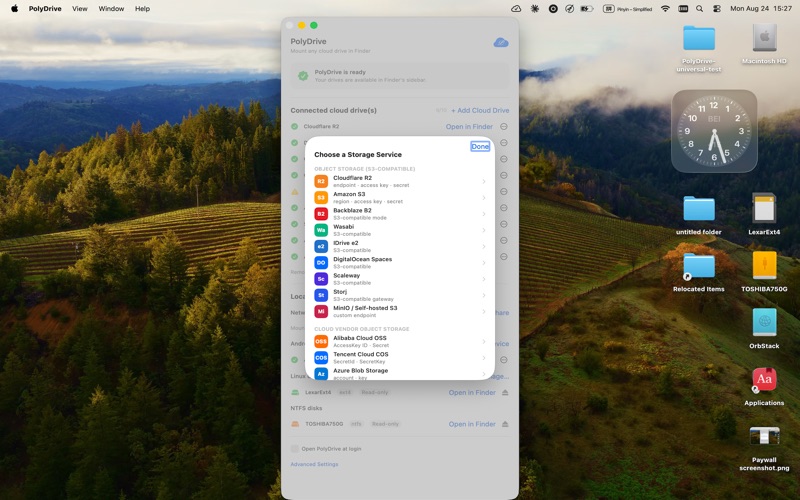The image size is (800, 500).
Task: Open Advanced Settings link
Action: click(x=314, y=464)
